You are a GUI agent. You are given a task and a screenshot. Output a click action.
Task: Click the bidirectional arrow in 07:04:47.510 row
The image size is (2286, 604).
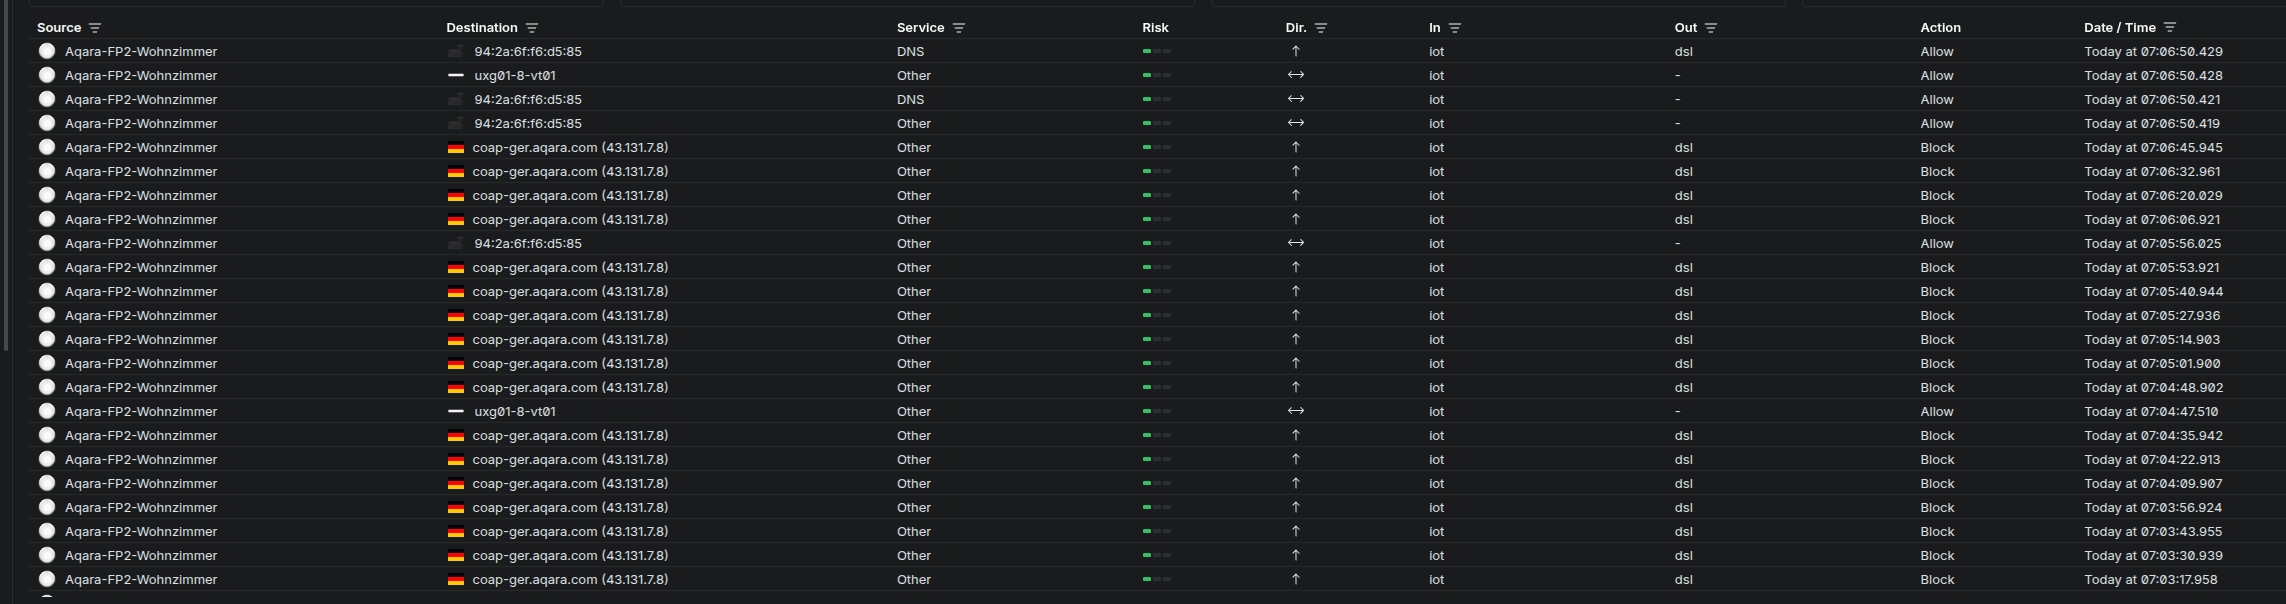tap(1296, 411)
